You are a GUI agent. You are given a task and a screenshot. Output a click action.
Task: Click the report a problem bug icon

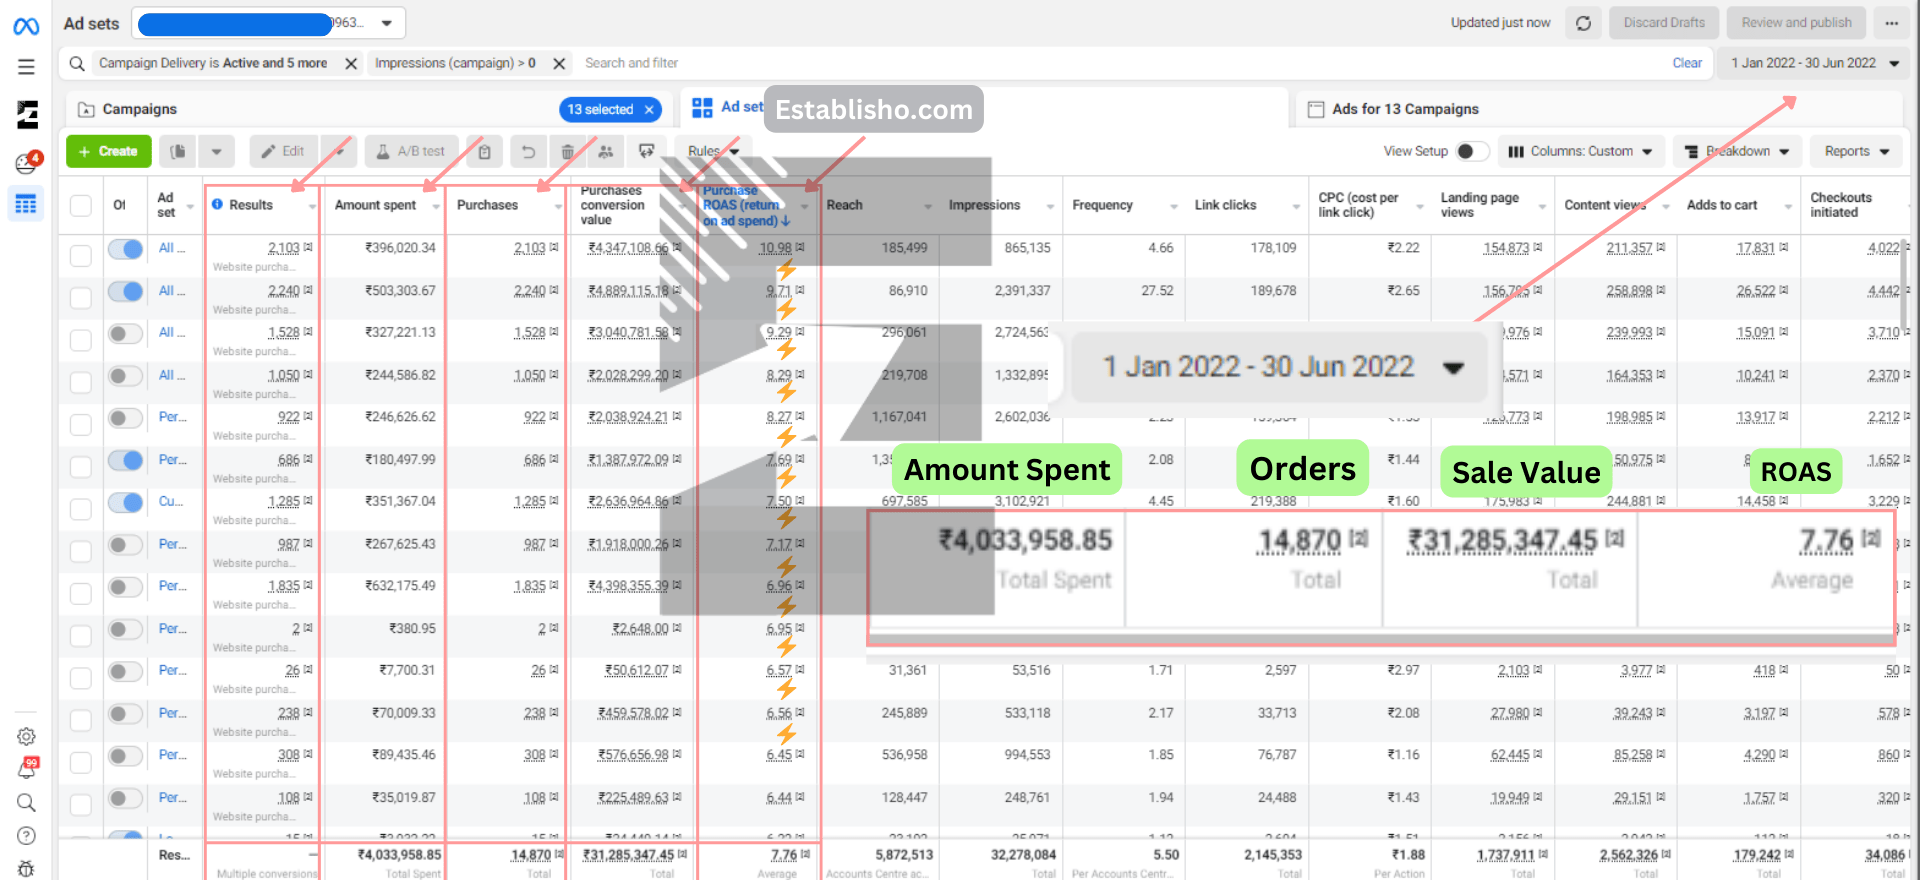(26, 868)
